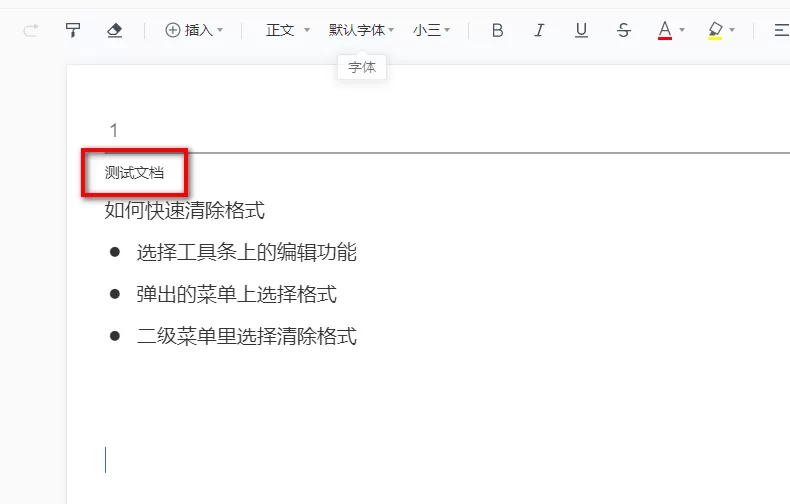The height and width of the screenshot is (504, 790).
Task: Open the highlight color picker arrow
Action: tap(732, 30)
